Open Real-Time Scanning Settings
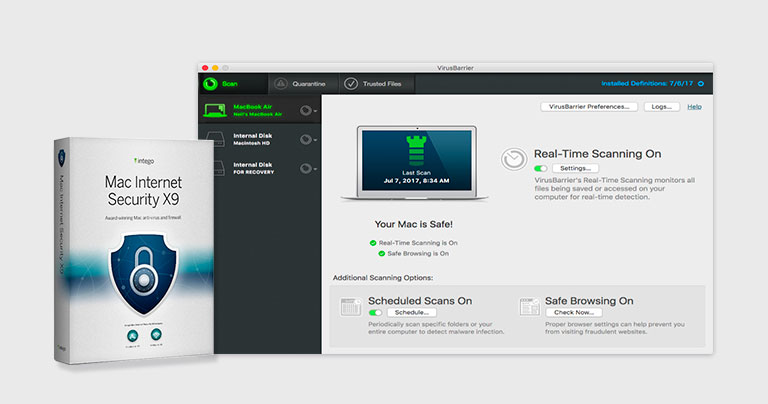The width and height of the screenshot is (768, 404). click(x=576, y=168)
